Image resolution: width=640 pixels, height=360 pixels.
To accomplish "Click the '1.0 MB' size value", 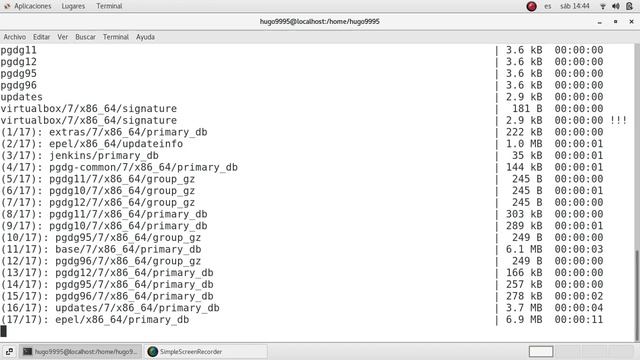I will click(524, 144).
